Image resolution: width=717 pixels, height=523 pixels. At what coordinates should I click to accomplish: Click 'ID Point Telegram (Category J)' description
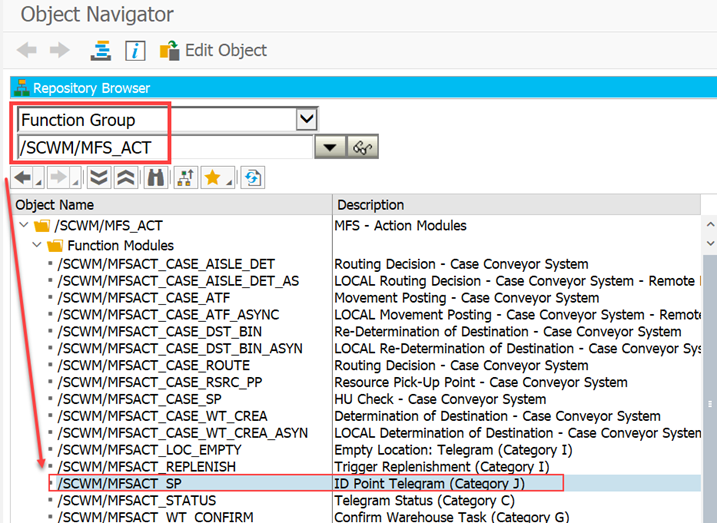(429, 484)
